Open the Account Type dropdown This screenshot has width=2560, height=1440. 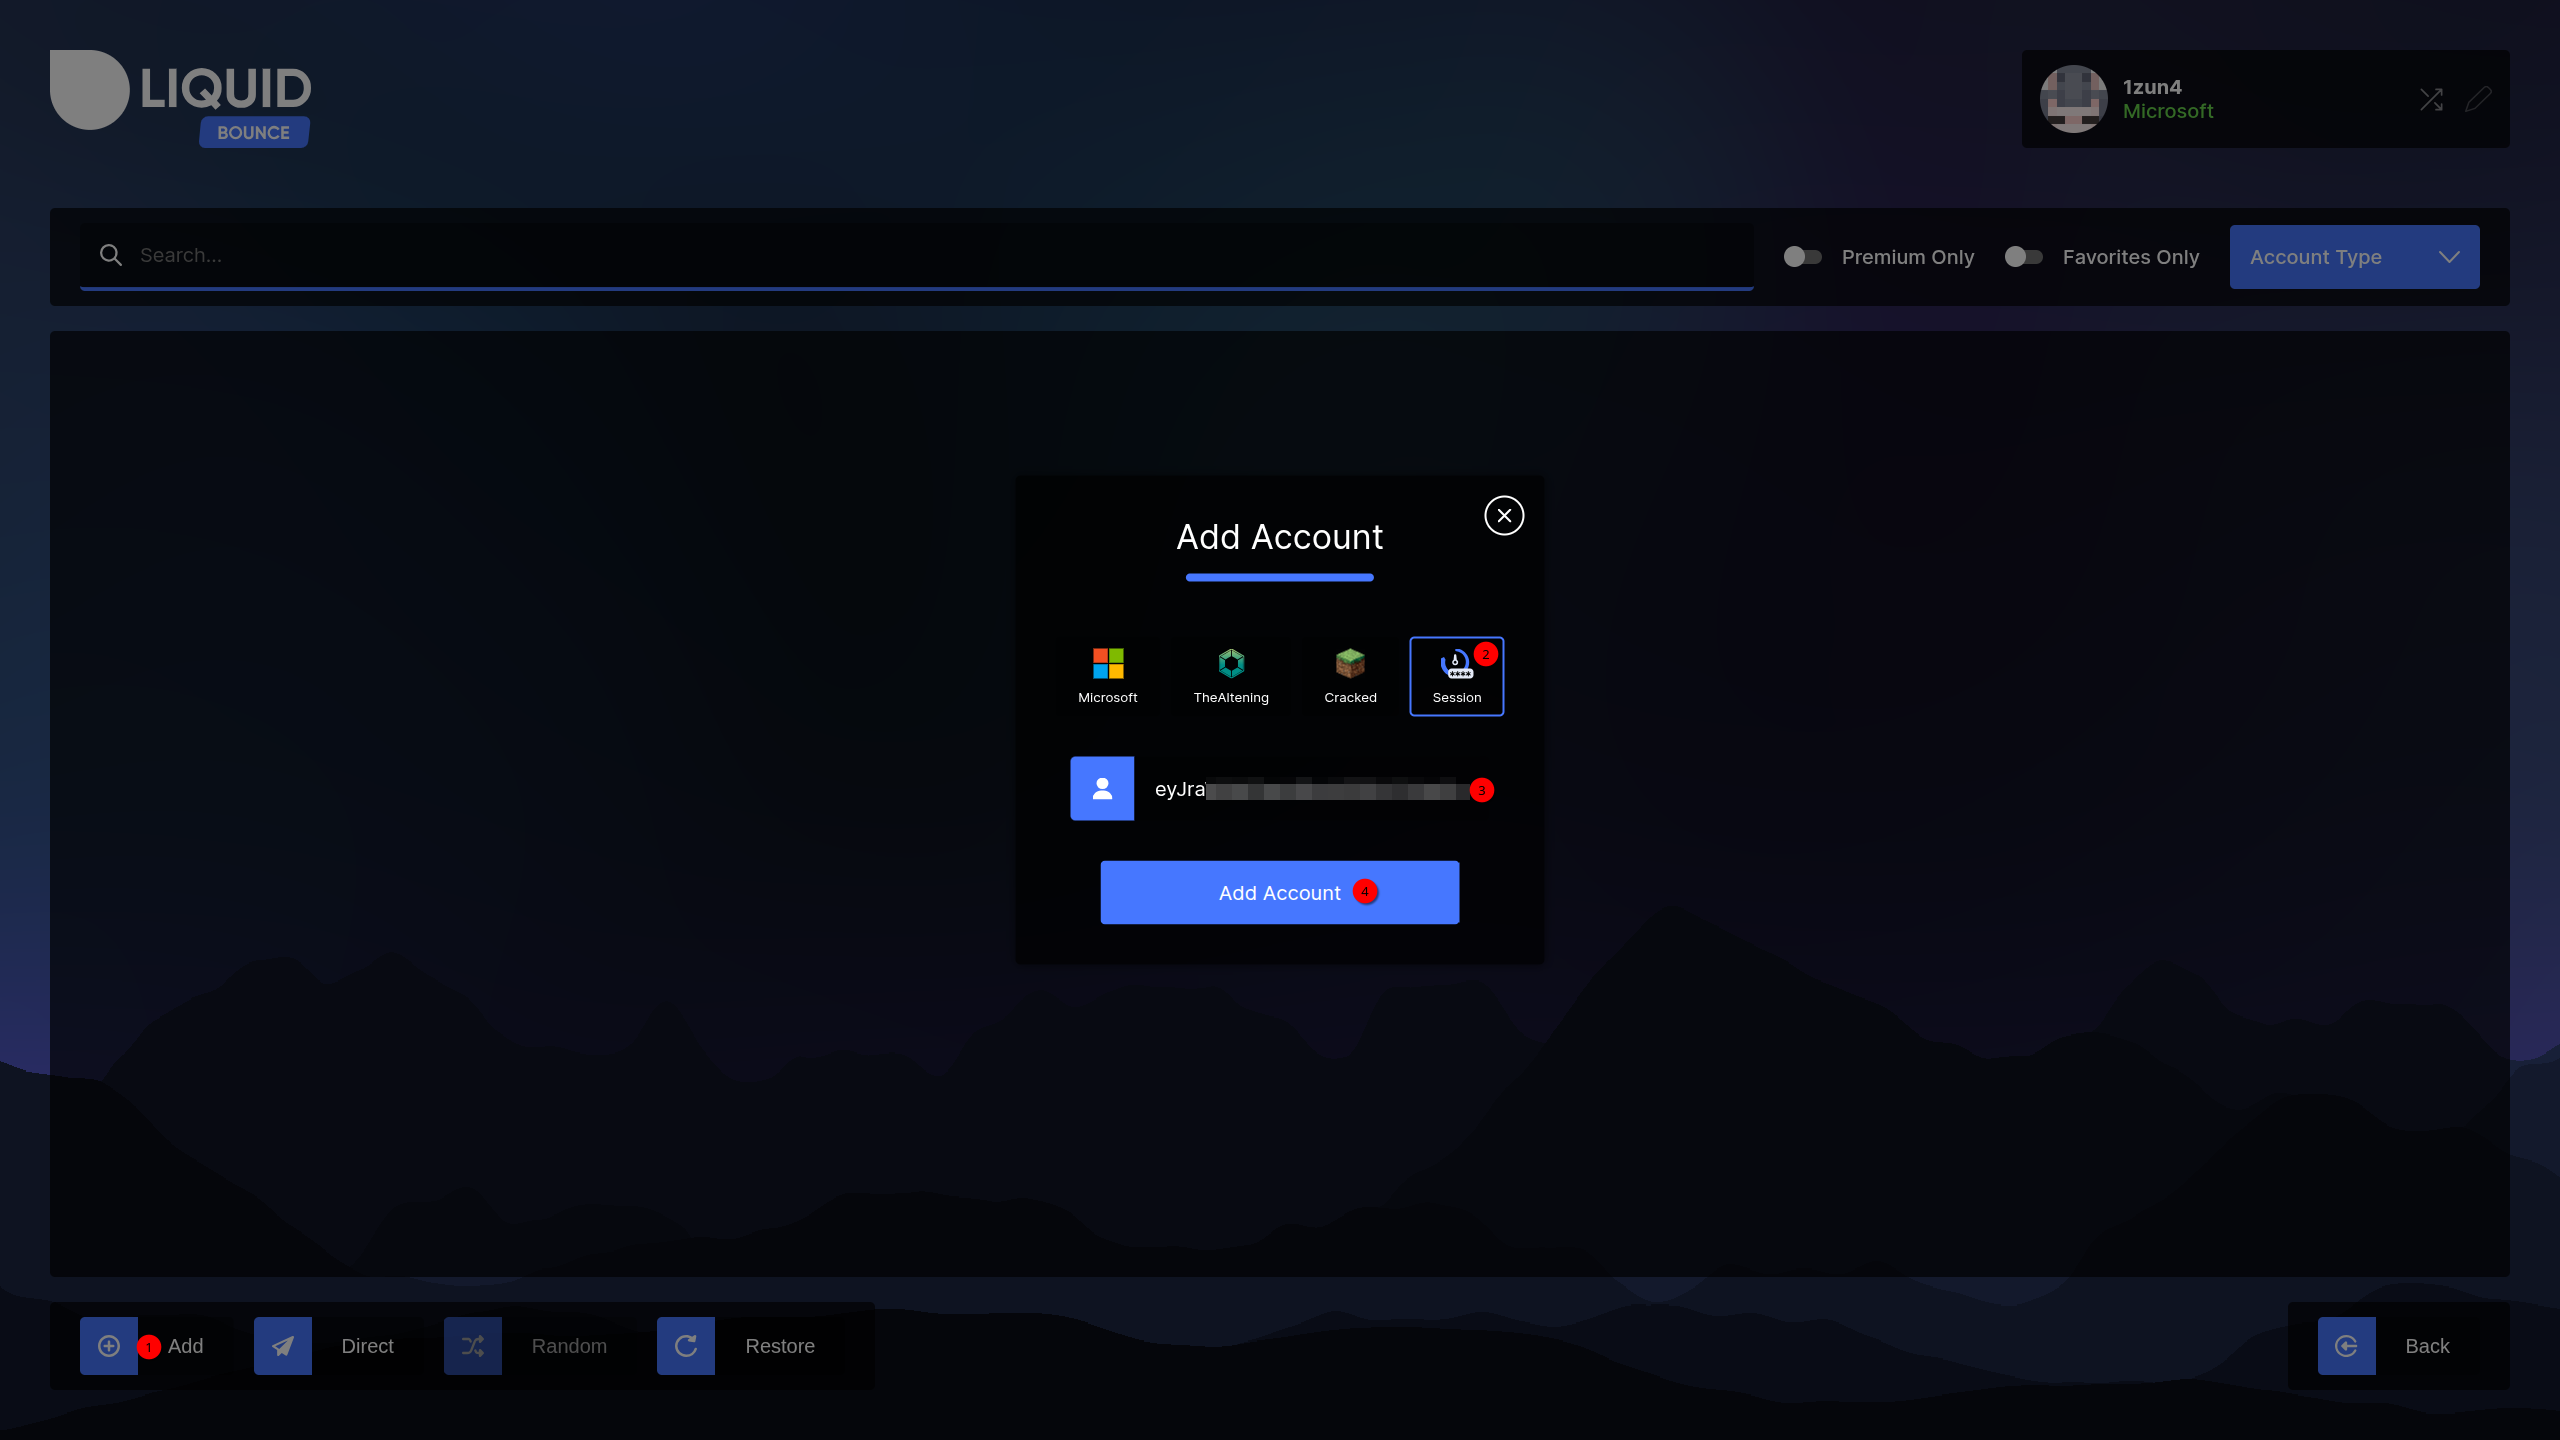pos(2354,257)
